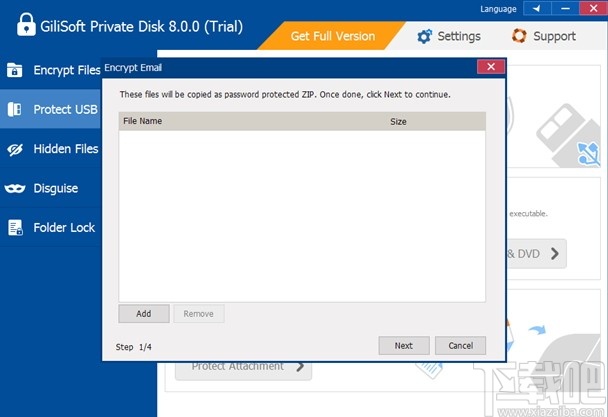Open Support from the top bar
Viewport: 608px width, 417px height.
tap(544, 36)
